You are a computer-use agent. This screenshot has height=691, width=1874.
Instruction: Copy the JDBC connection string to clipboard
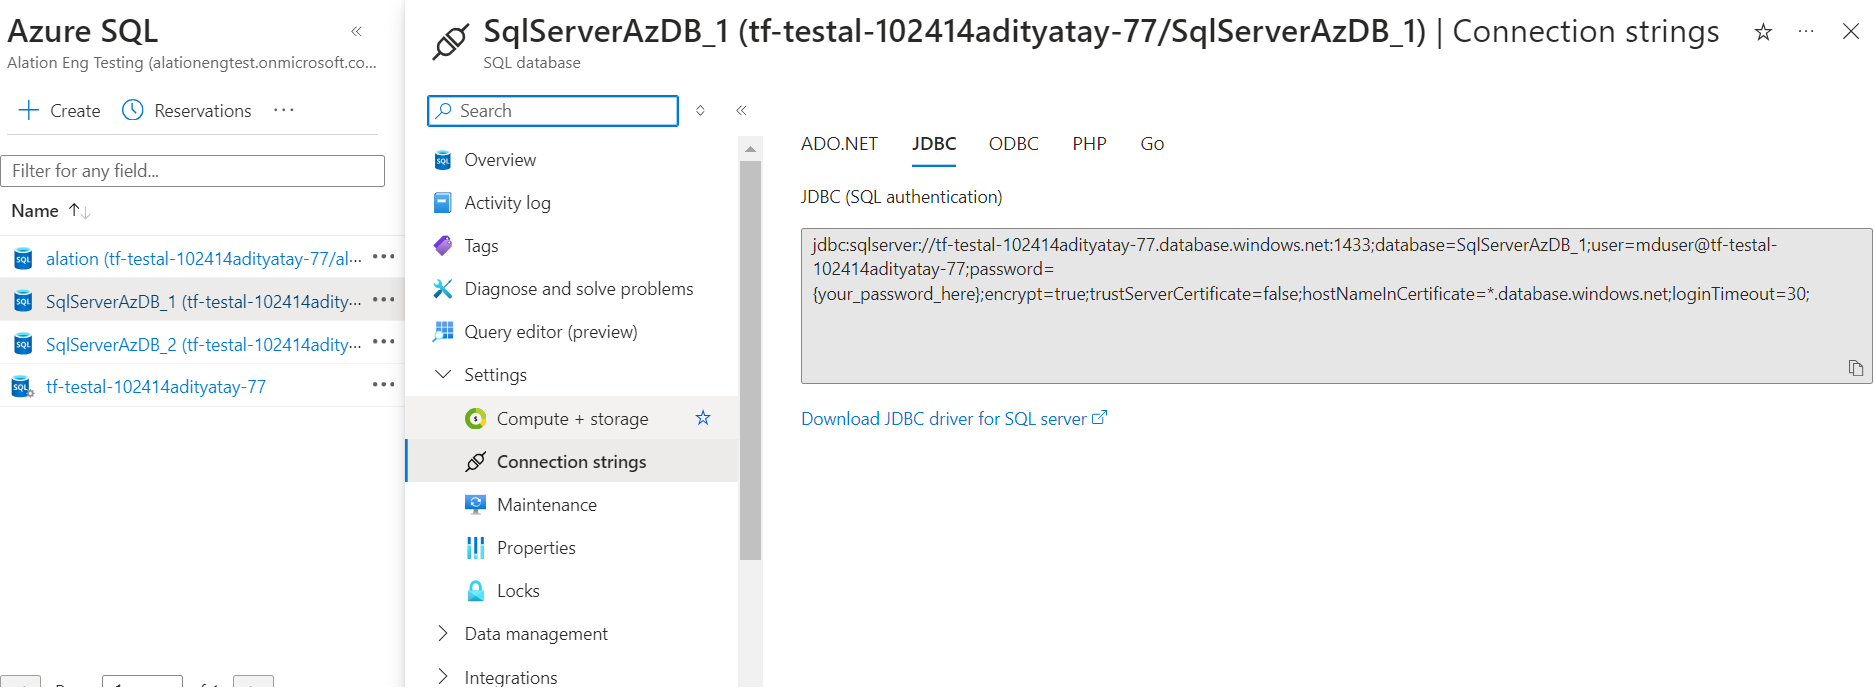(x=1855, y=368)
